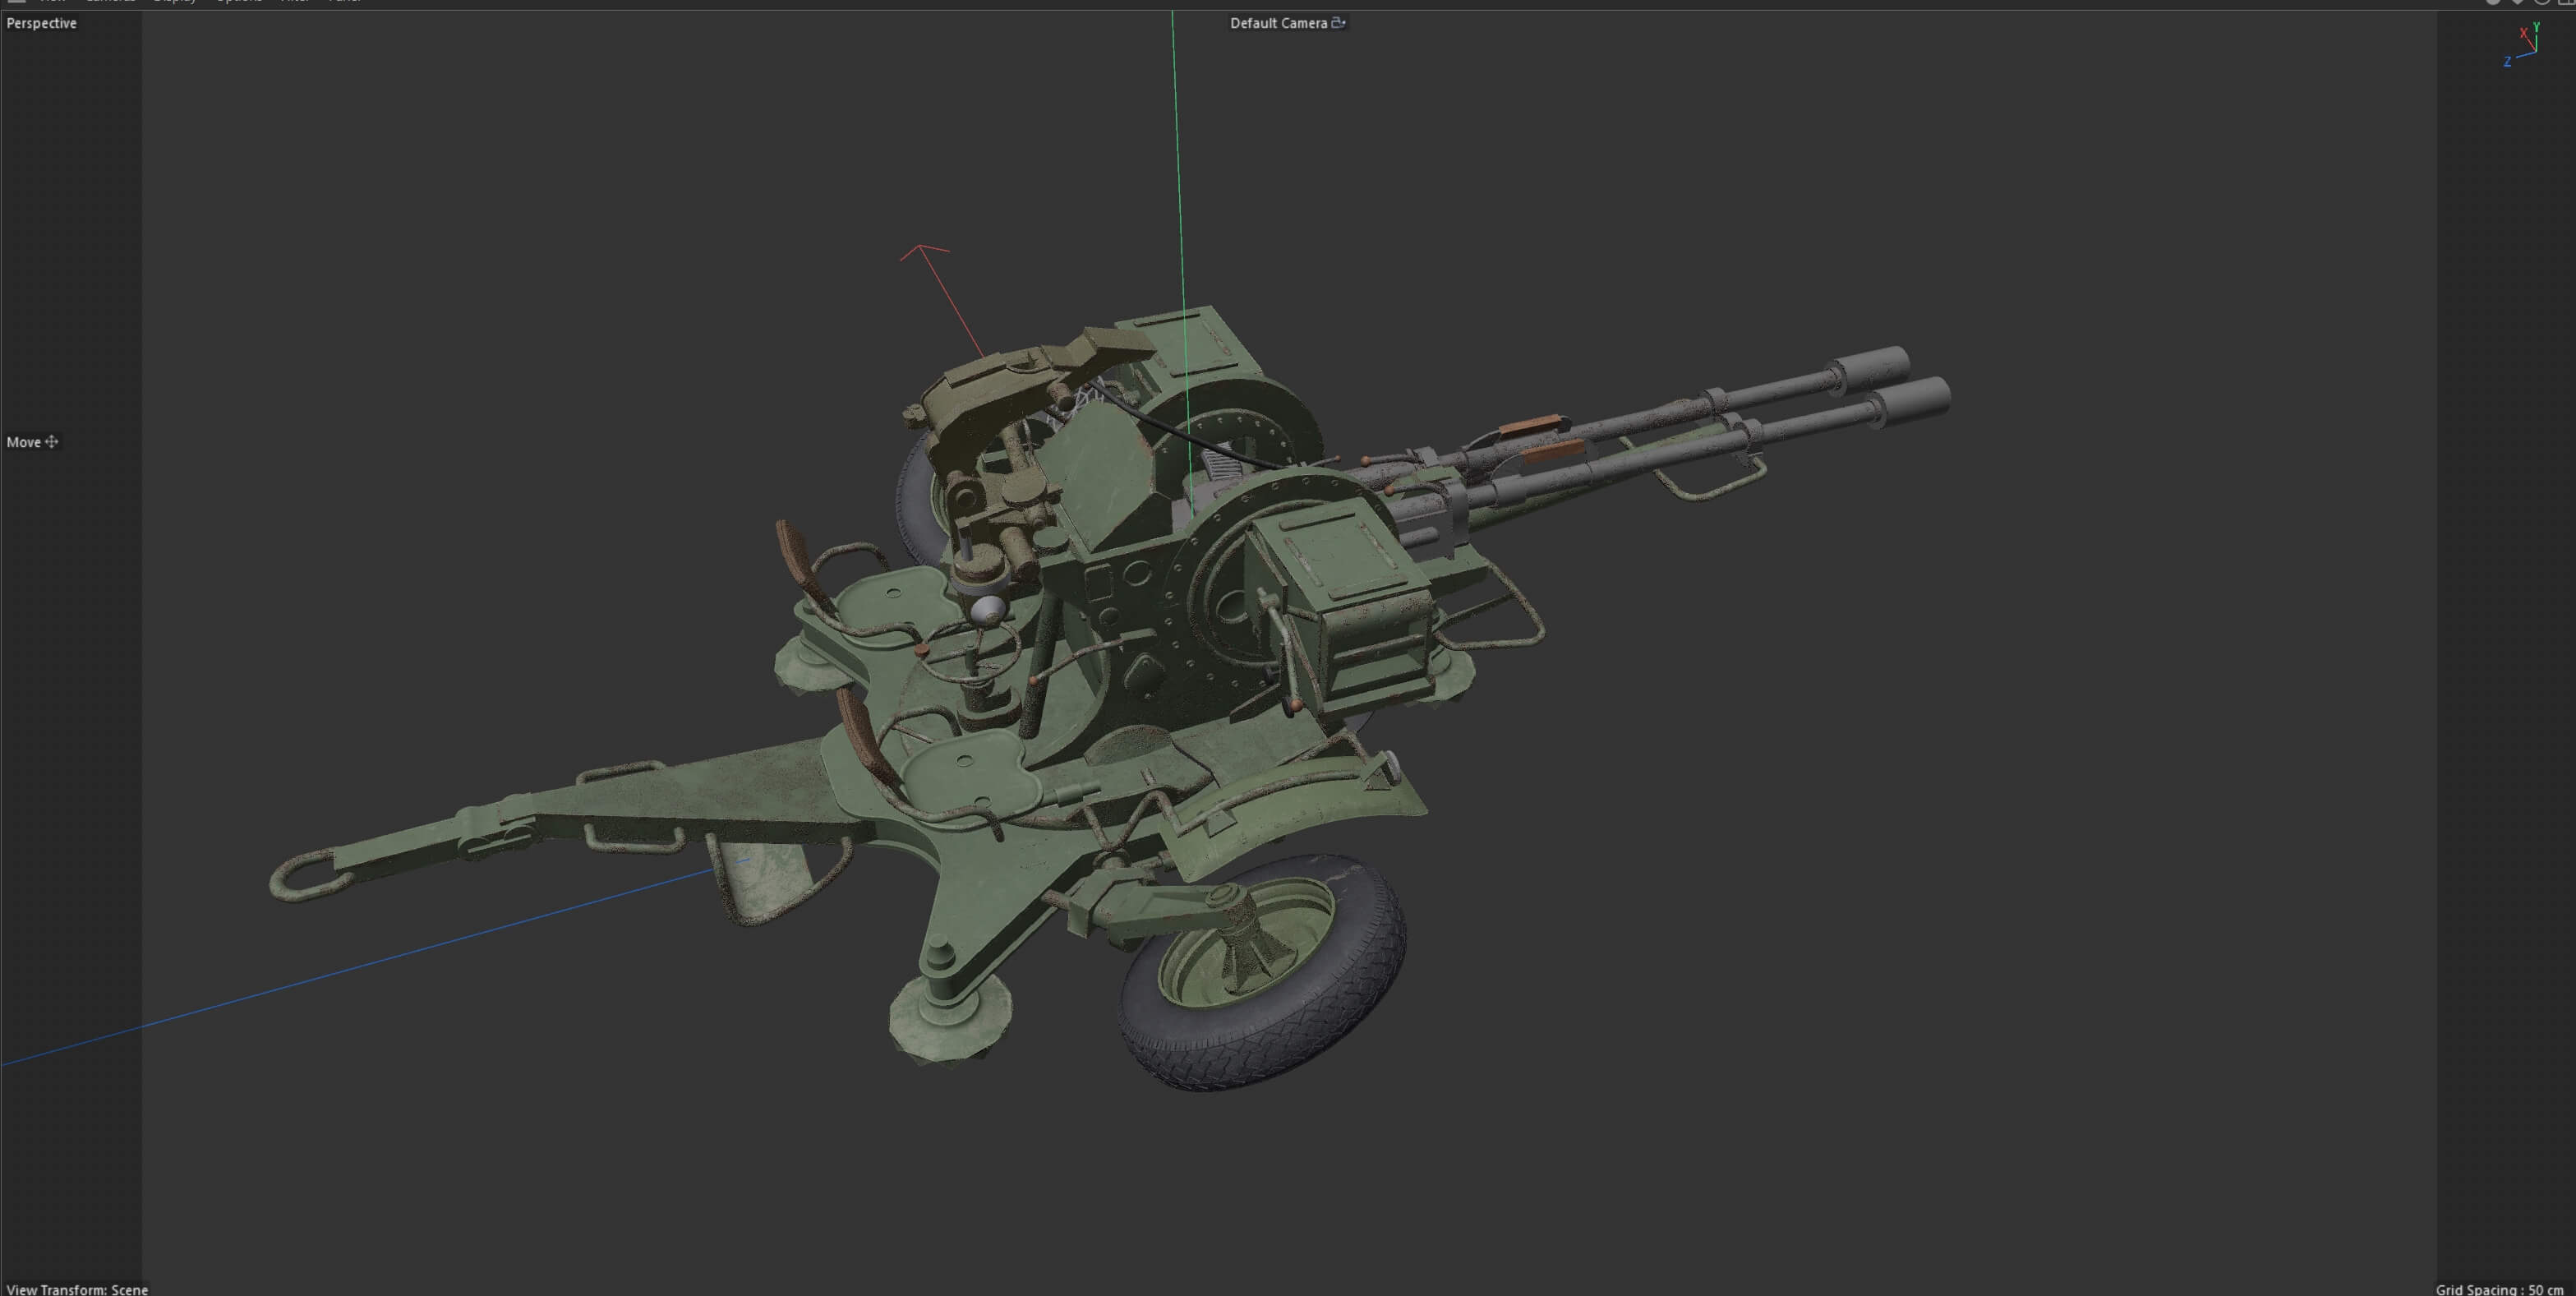Click the Perspective viewport label
Screen dimensions: 2576x1296
point(41,23)
